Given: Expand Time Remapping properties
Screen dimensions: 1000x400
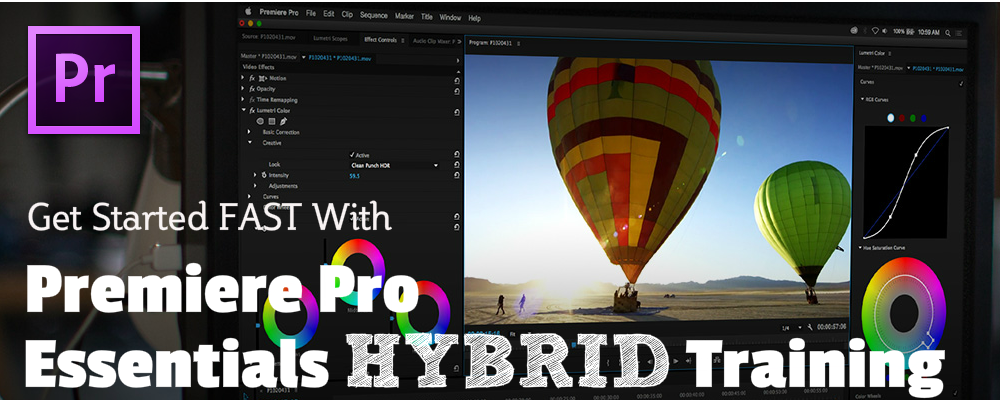Looking at the screenshot, I should (x=242, y=100).
